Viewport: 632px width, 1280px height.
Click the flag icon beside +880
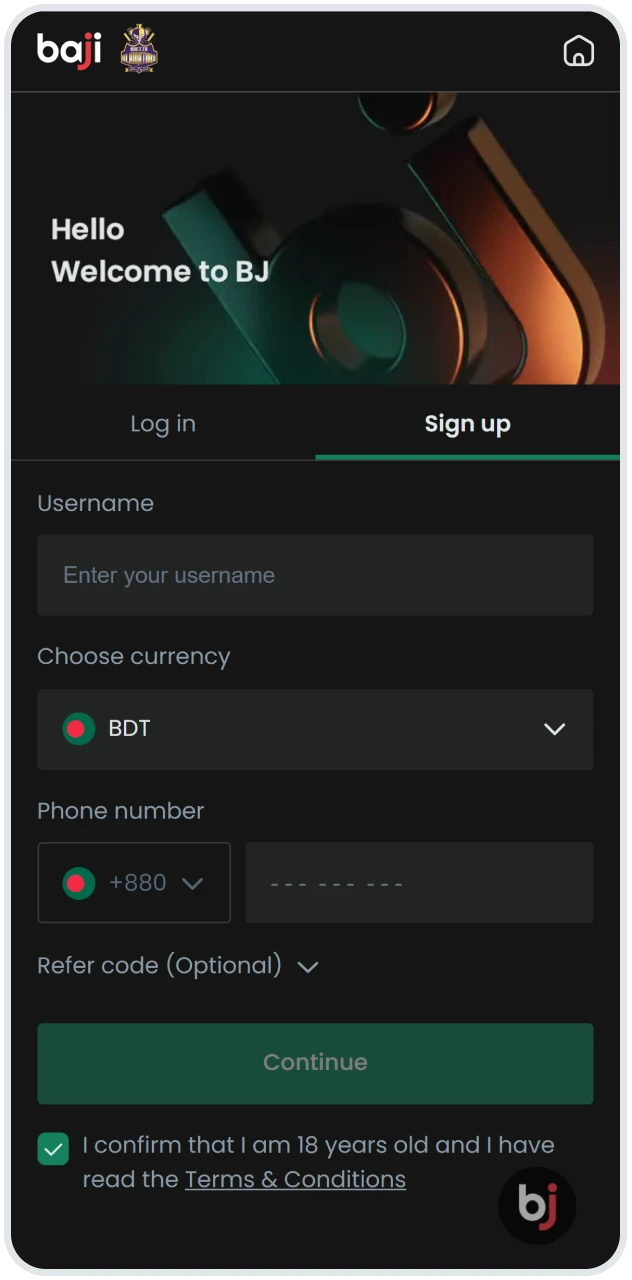[x=78, y=882]
